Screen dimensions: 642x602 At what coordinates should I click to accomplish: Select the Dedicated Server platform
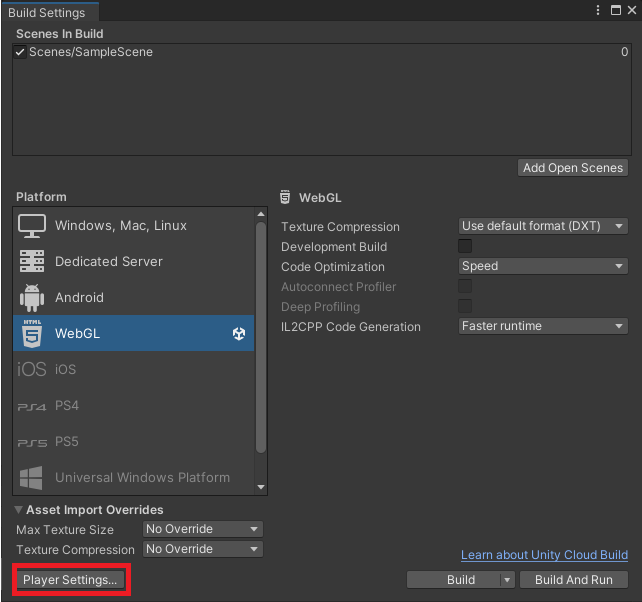click(133, 261)
